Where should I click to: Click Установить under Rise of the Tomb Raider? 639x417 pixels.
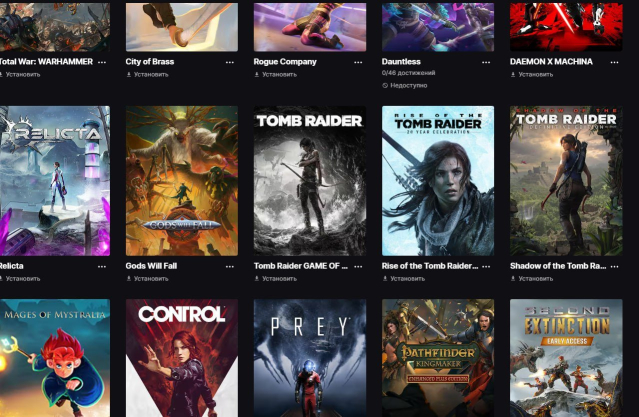coord(404,279)
